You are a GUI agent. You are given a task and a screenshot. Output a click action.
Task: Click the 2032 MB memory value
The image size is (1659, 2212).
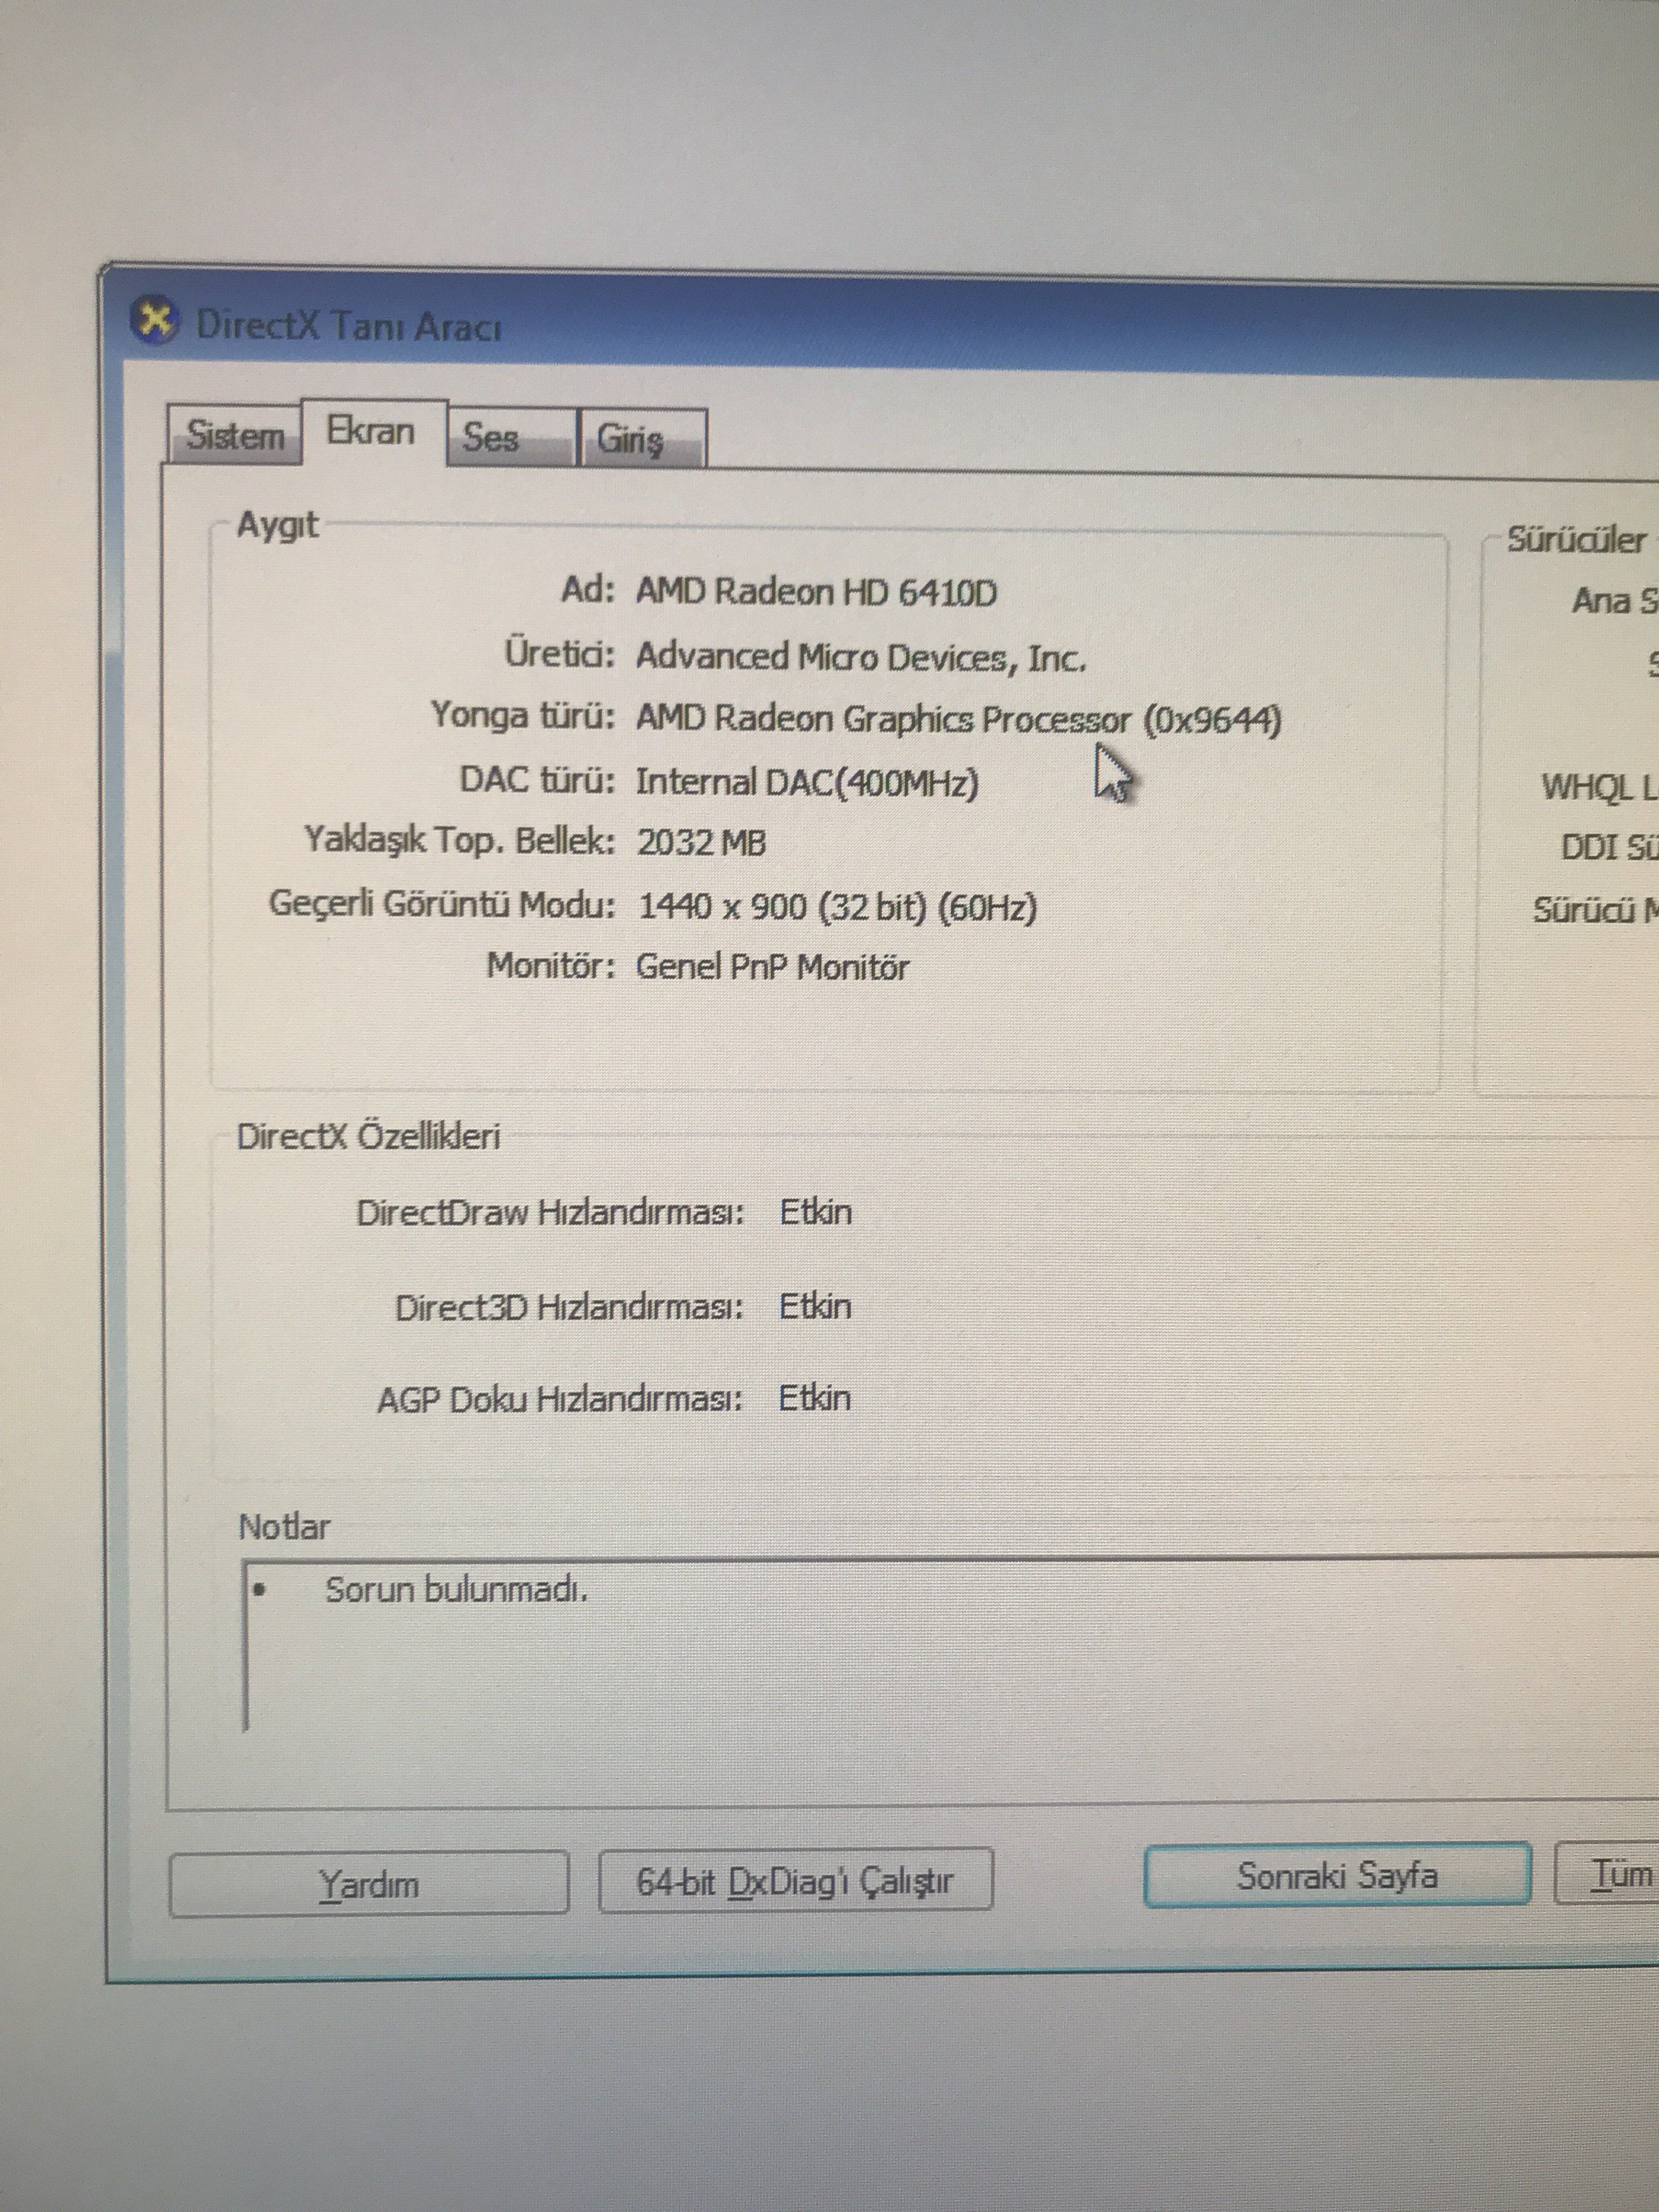(x=701, y=843)
